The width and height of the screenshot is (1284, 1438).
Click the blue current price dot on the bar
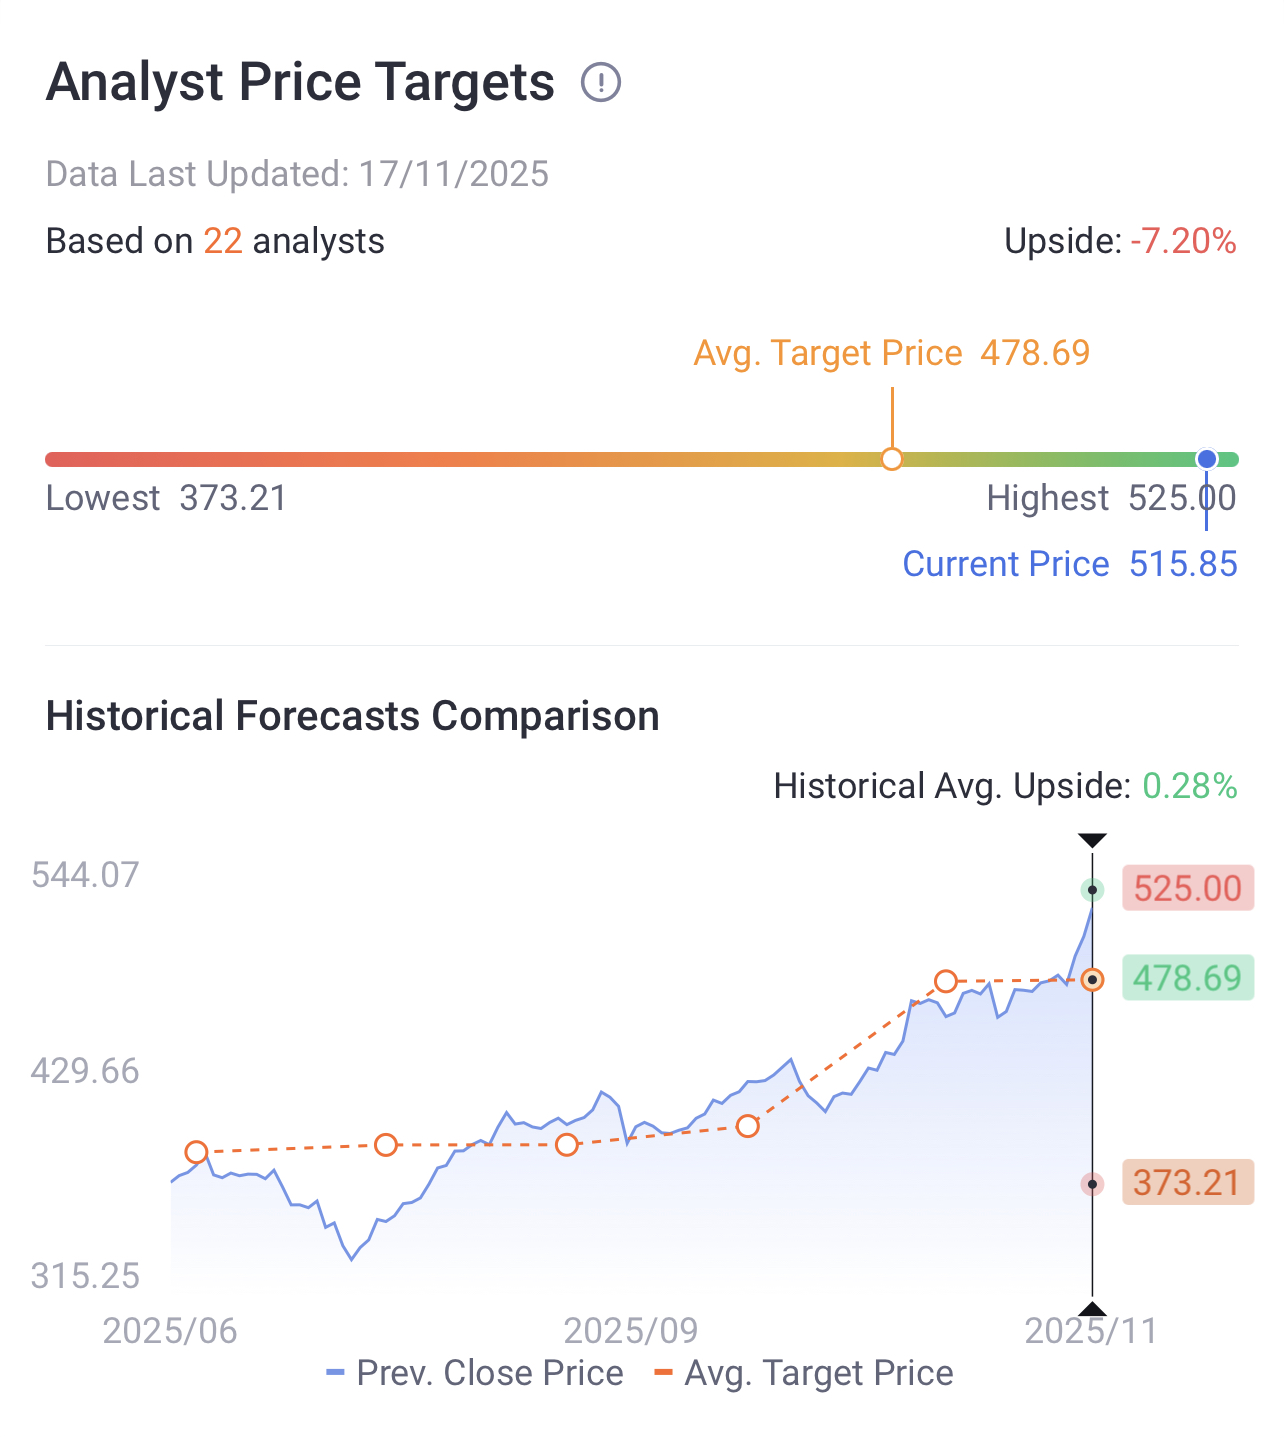(x=1207, y=459)
